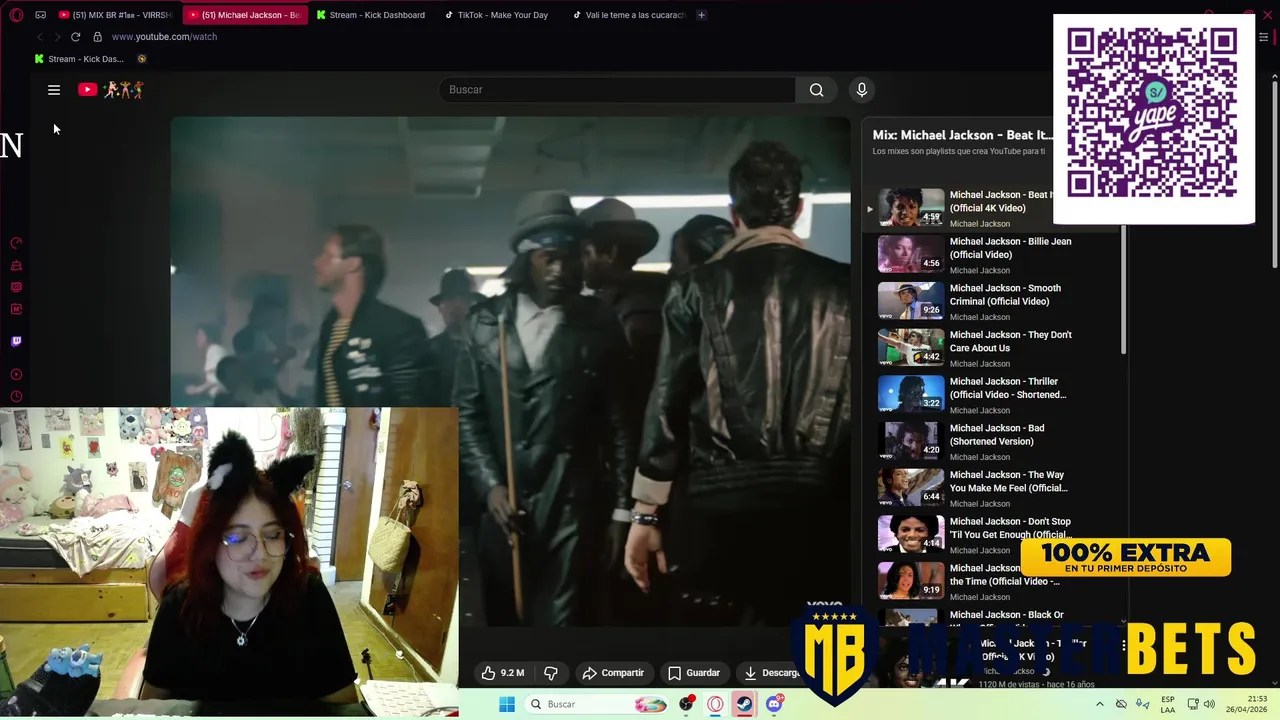Open the Player sidebar icon

[16, 375]
